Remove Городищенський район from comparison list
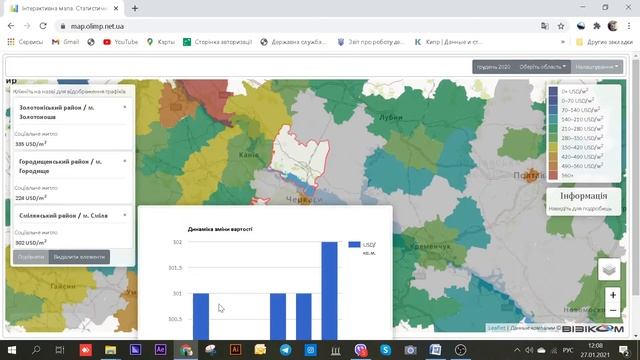The height and width of the screenshot is (360, 640). [125, 161]
